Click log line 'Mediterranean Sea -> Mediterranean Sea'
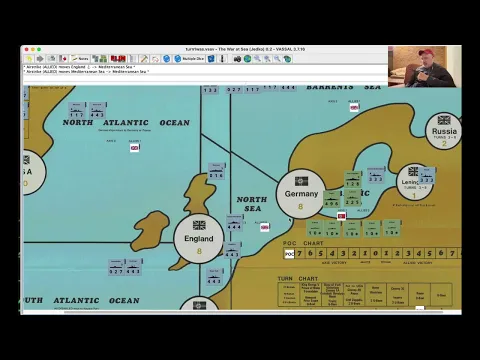This screenshot has width=480, height=360. click(x=86, y=71)
